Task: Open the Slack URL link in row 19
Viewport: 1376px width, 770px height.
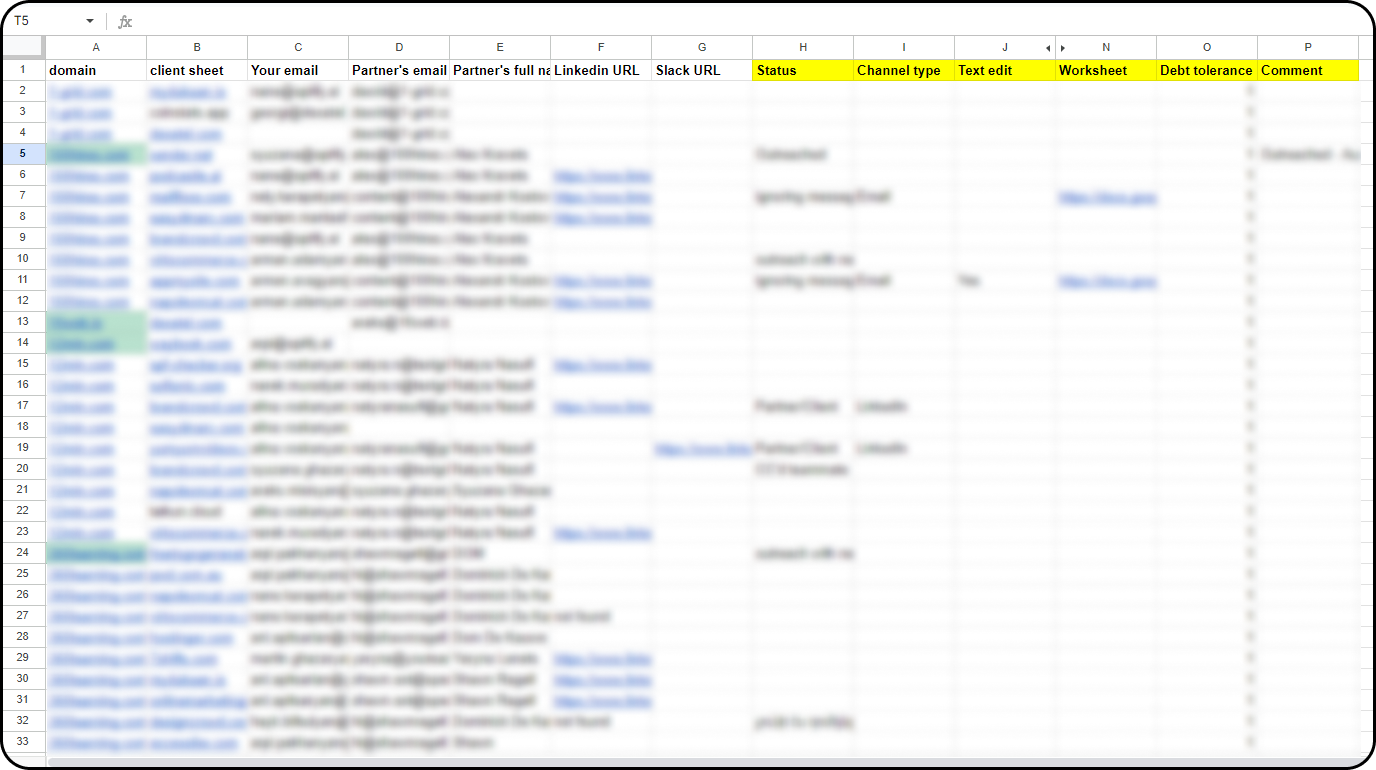Action: [702, 447]
